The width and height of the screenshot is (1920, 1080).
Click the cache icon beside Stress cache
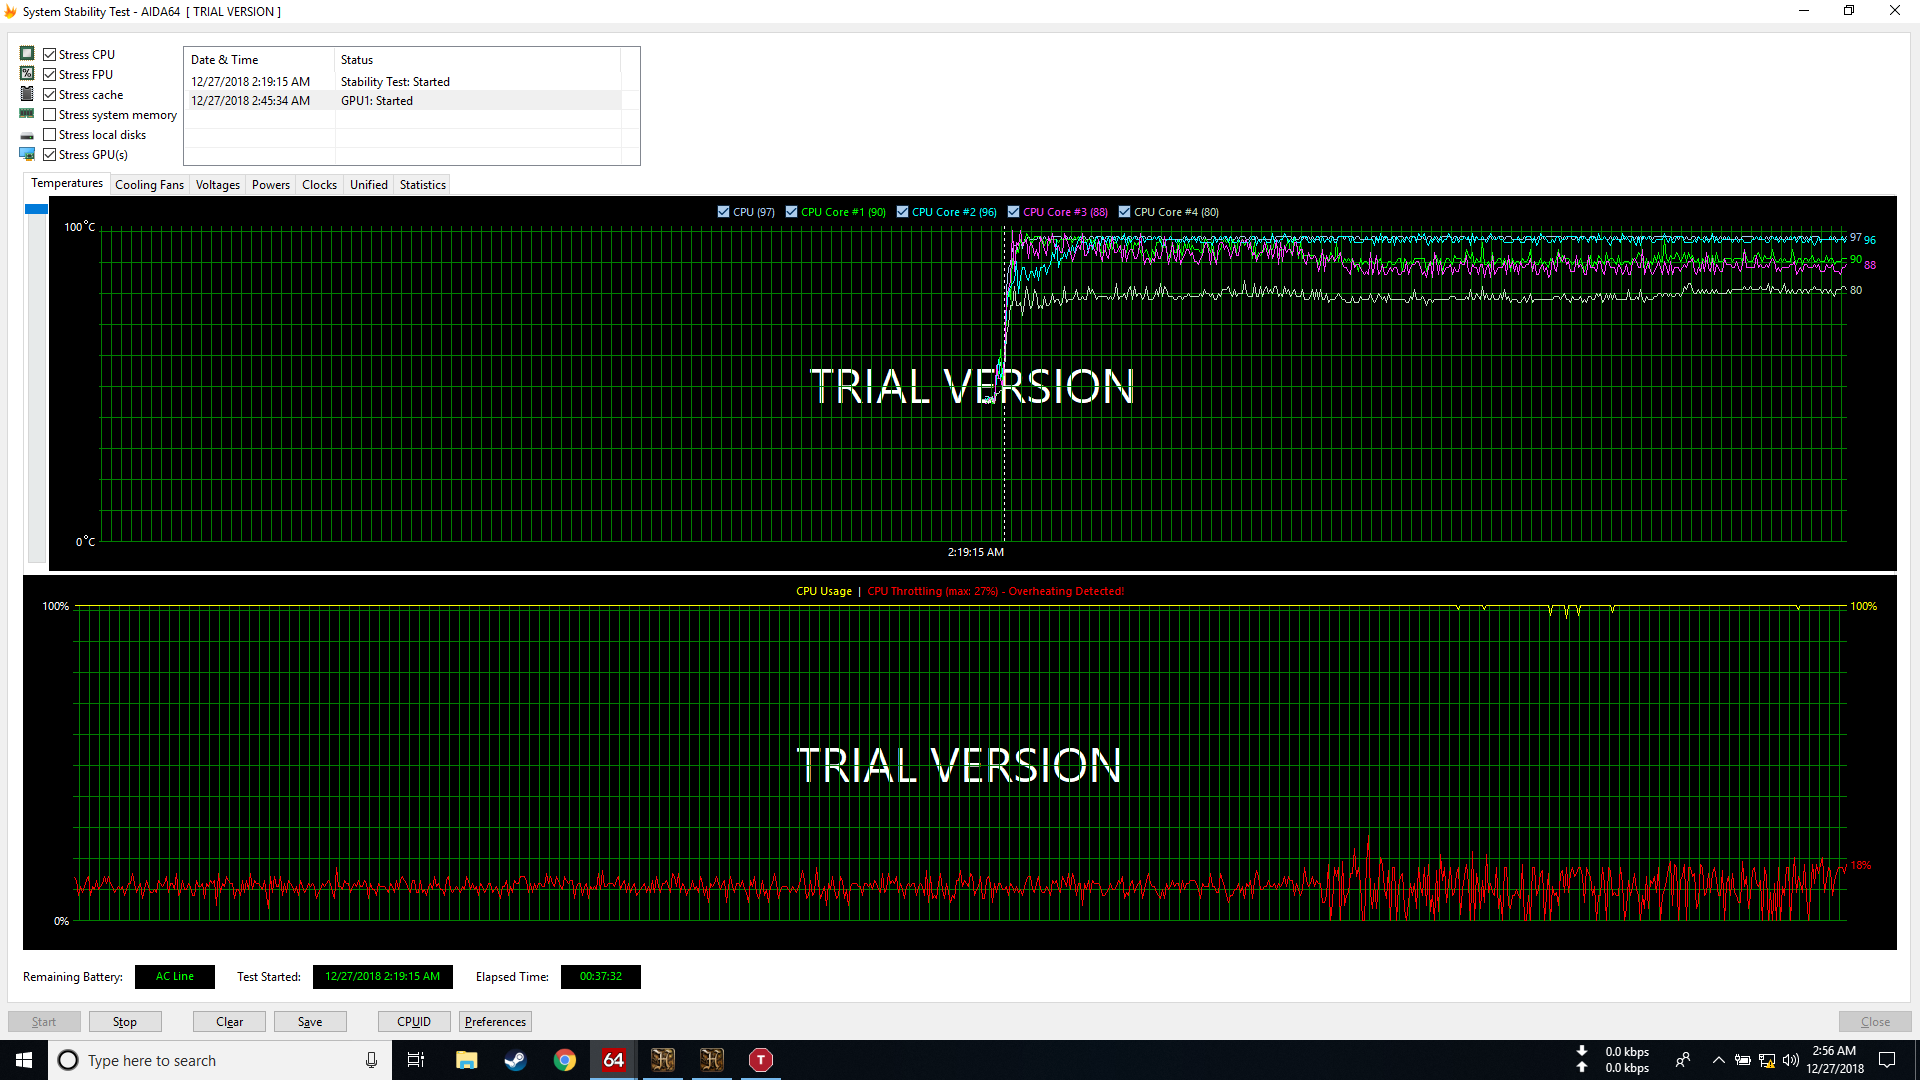[x=27, y=94]
